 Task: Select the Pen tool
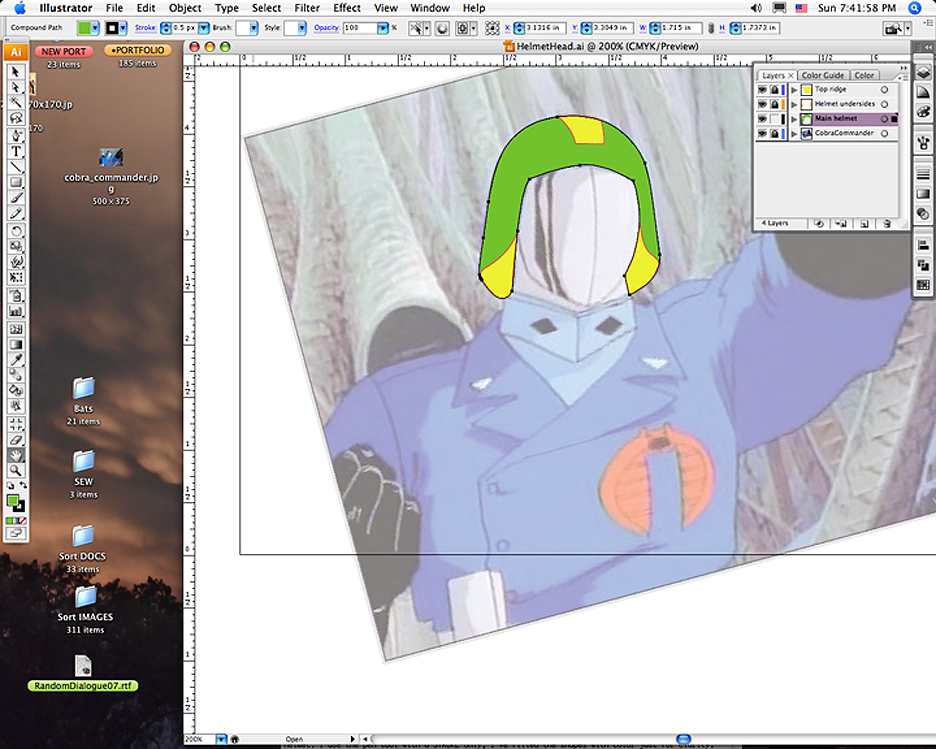(16, 135)
